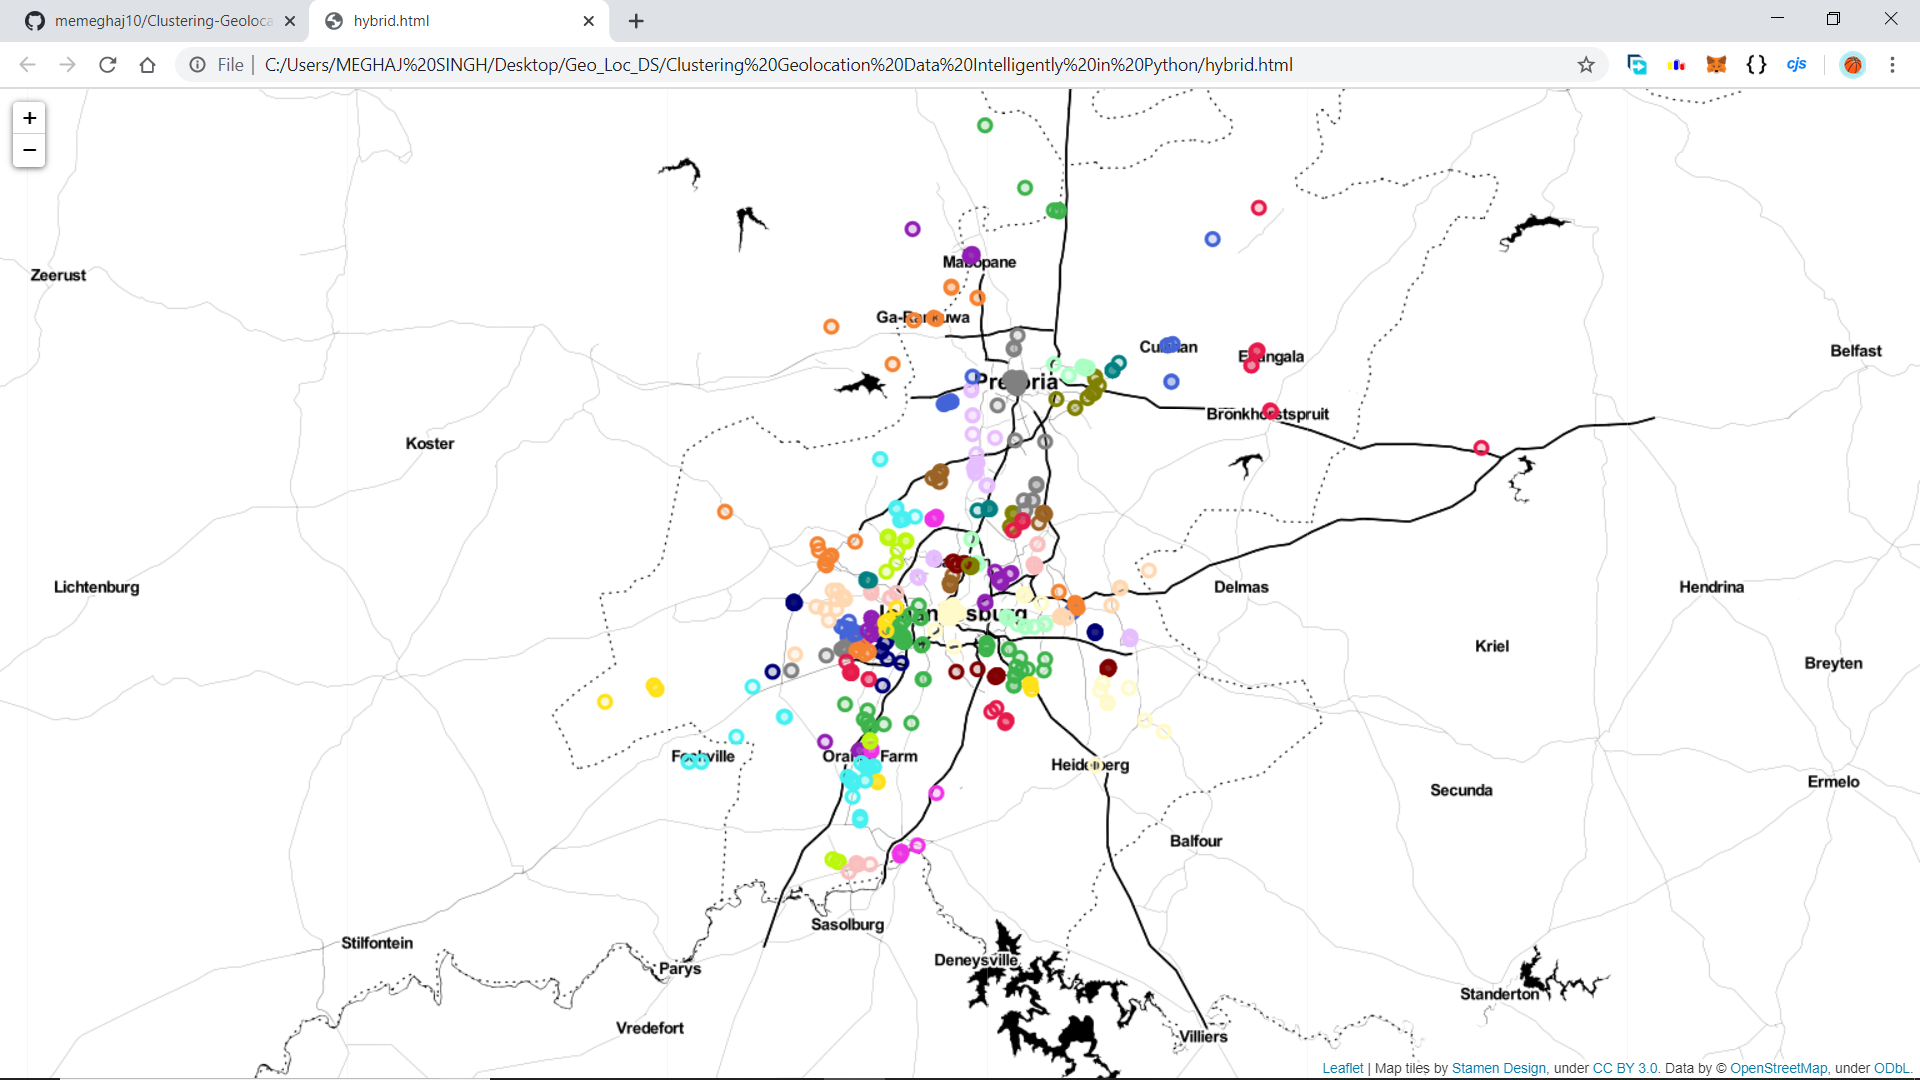The height and width of the screenshot is (1080, 1920).
Task: Open the user profile avatar
Action: tap(1852, 65)
